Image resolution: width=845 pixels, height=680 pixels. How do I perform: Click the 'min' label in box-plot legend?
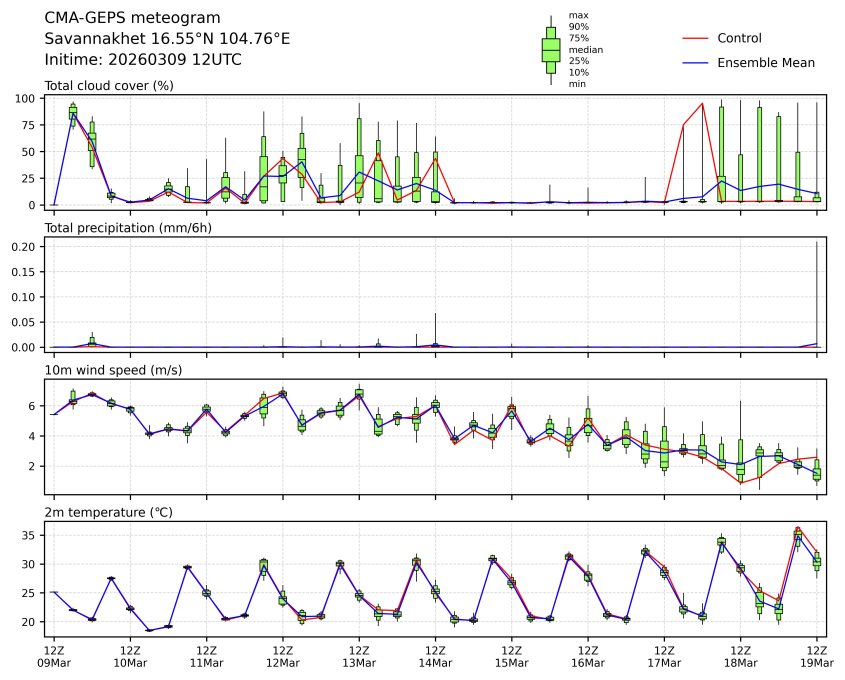point(577,84)
